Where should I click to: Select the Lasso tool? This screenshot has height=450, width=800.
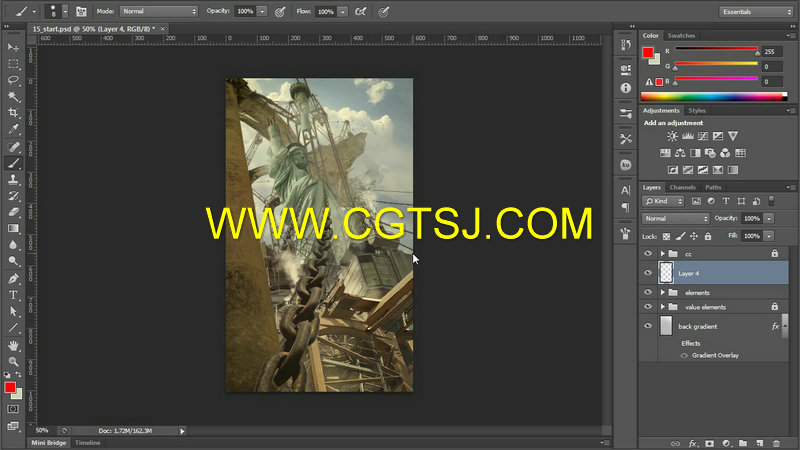click(x=13, y=80)
